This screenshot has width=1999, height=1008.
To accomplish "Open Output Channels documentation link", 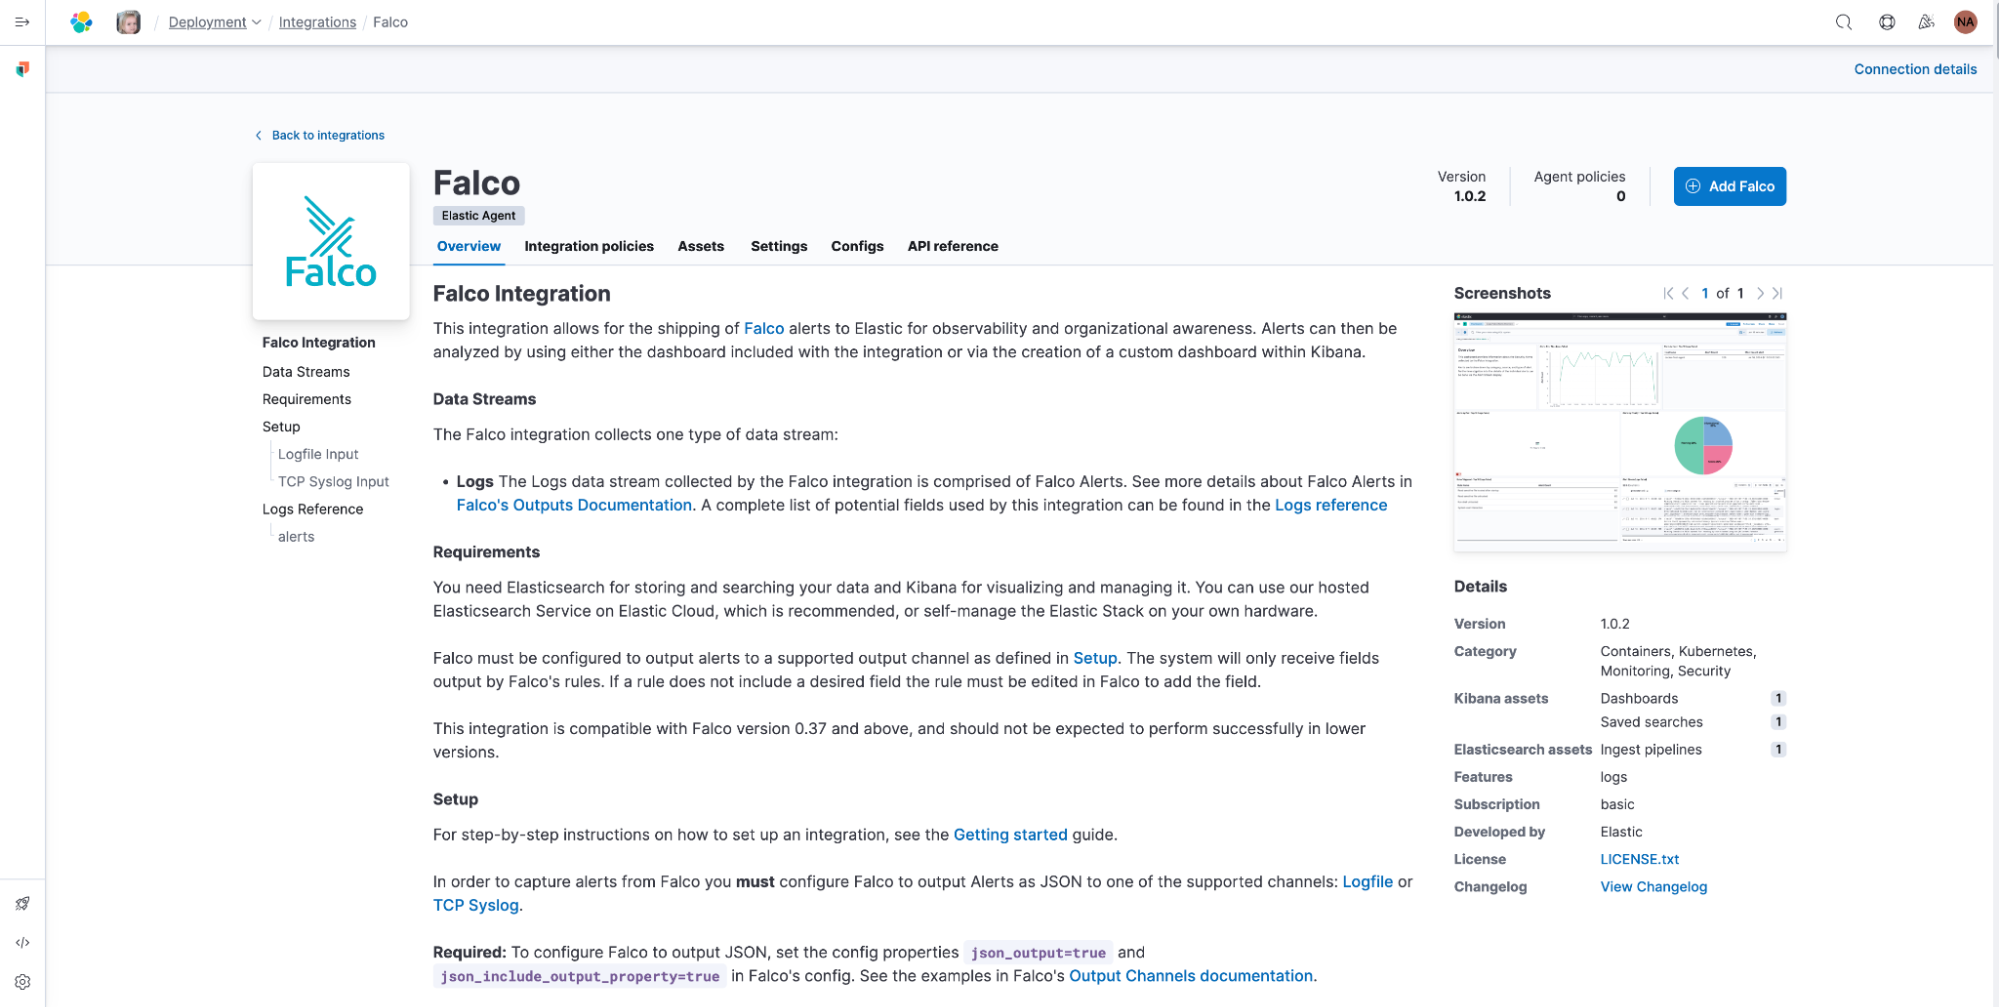I will click(1191, 976).
